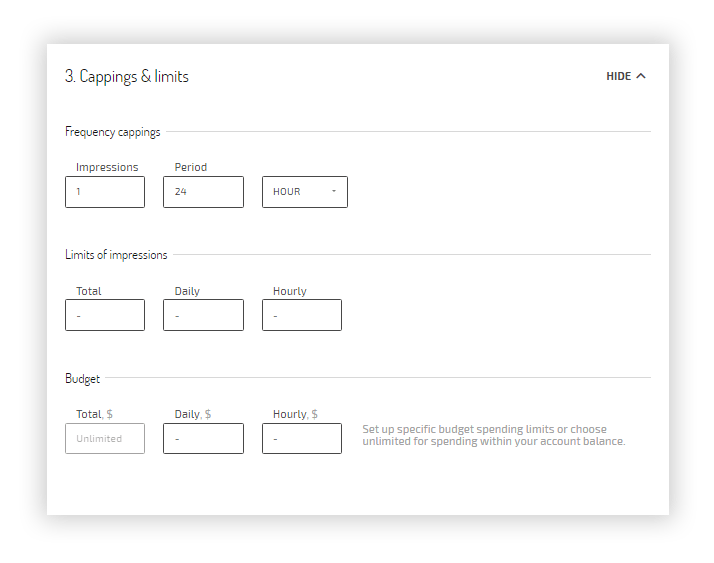The width and height of the screenshot is (714, 563).
Task: Select the Limits of impressions heading
Action: click(116, 255)
